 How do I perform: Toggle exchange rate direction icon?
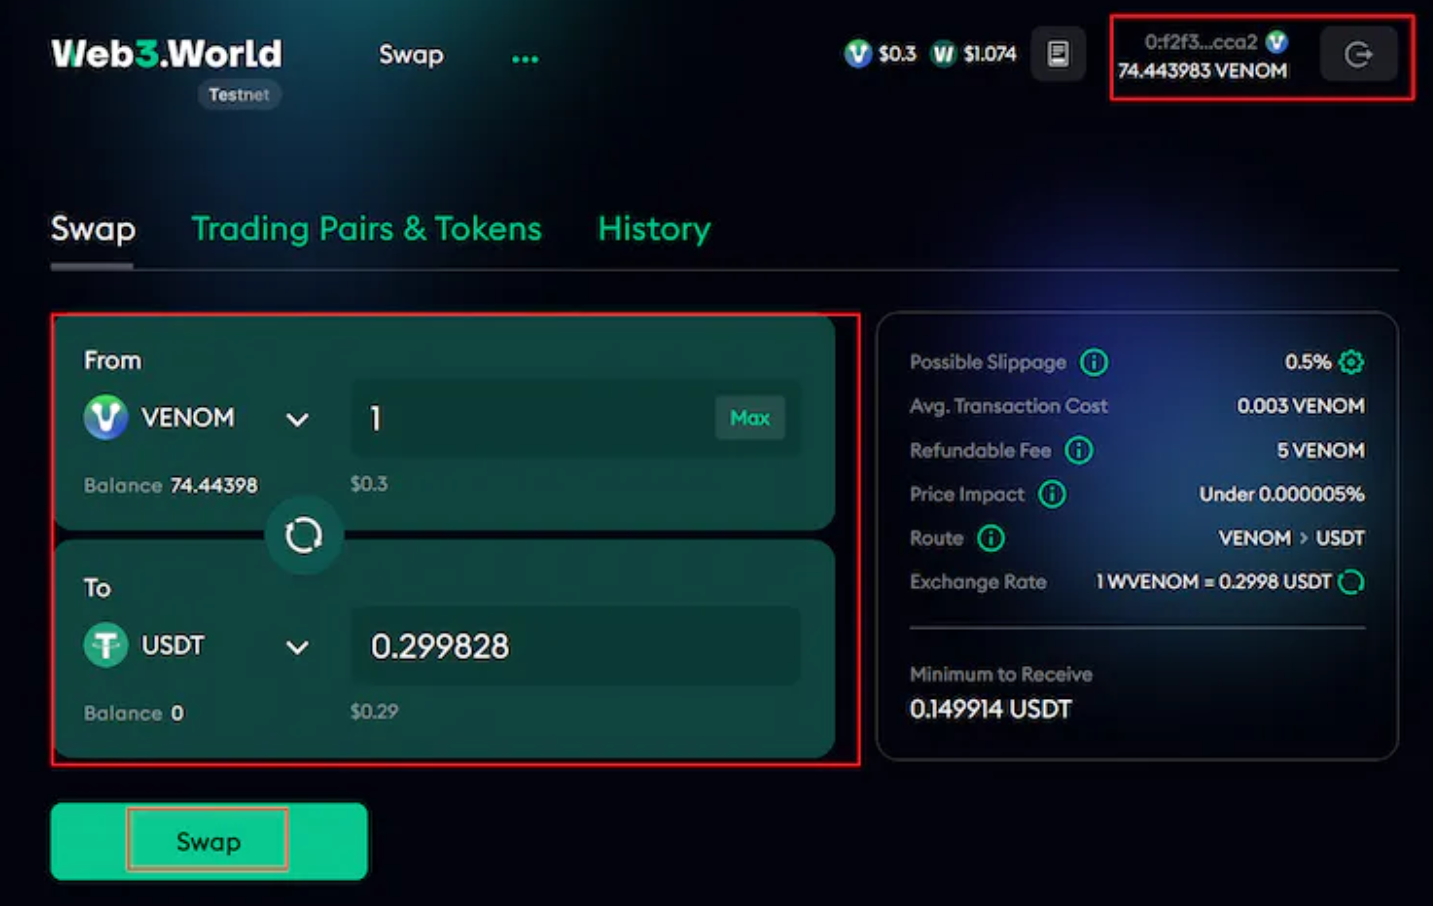click(1351, 582)
